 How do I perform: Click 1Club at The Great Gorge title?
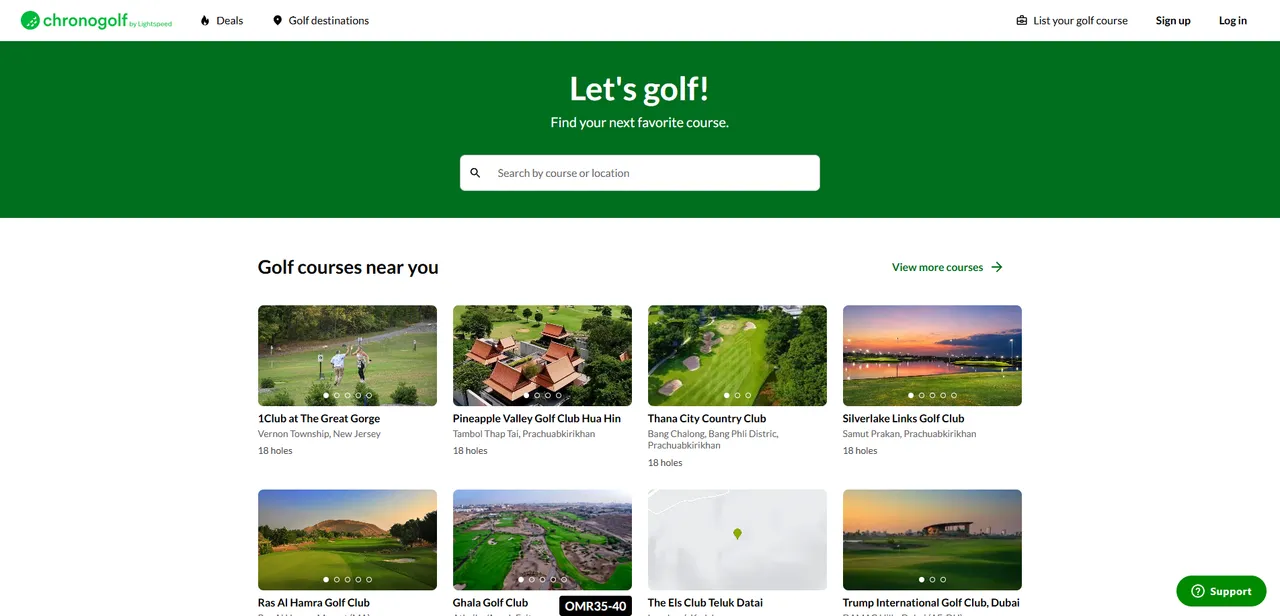tap(319, 418)
